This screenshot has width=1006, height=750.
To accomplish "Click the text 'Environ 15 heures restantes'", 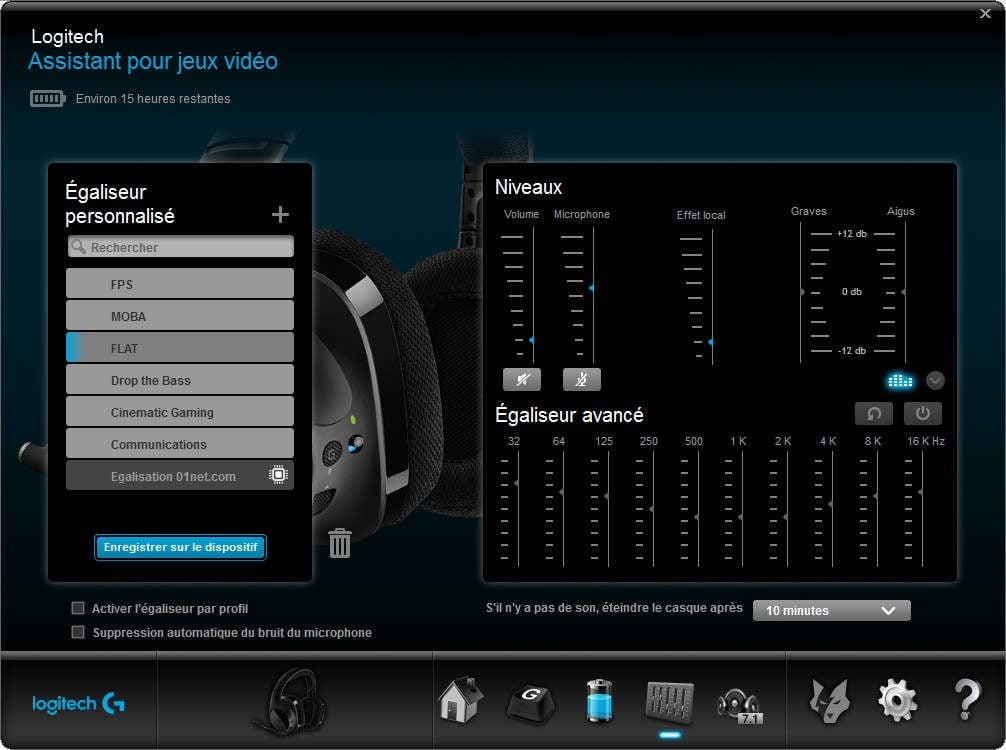I will (153, 99).
